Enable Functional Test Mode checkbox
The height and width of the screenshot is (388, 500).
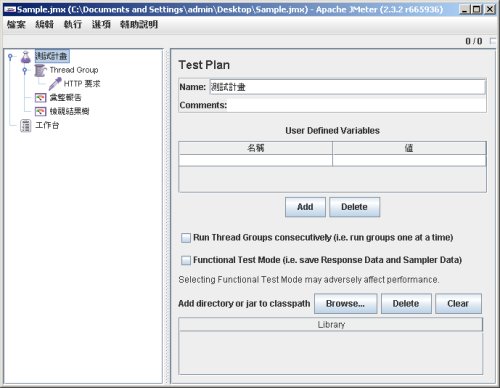click(x=186, y=260)
